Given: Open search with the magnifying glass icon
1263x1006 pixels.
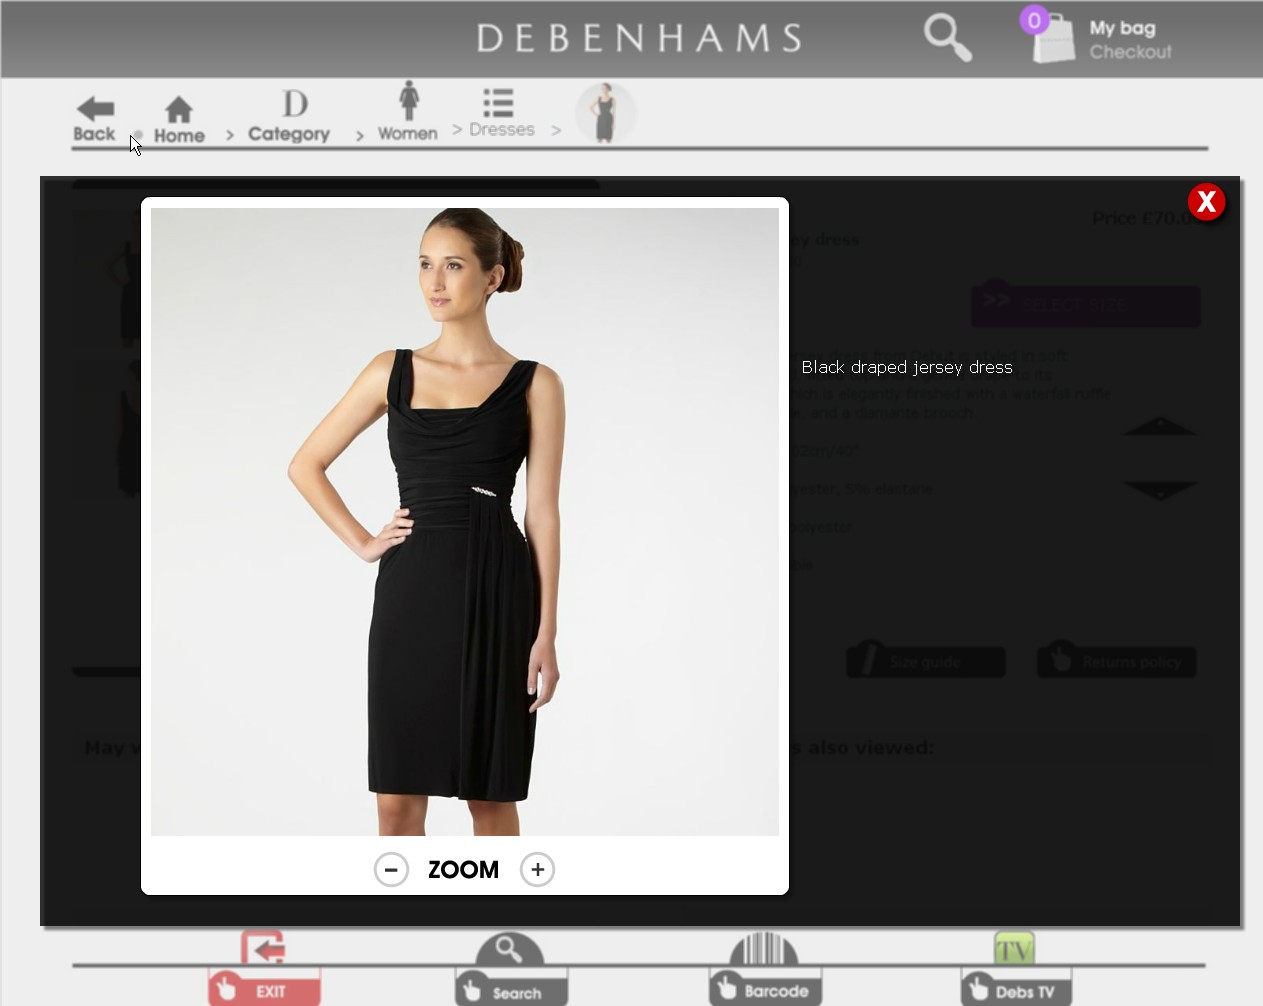Looking at the screenshot, I should [x=947, y=37].
